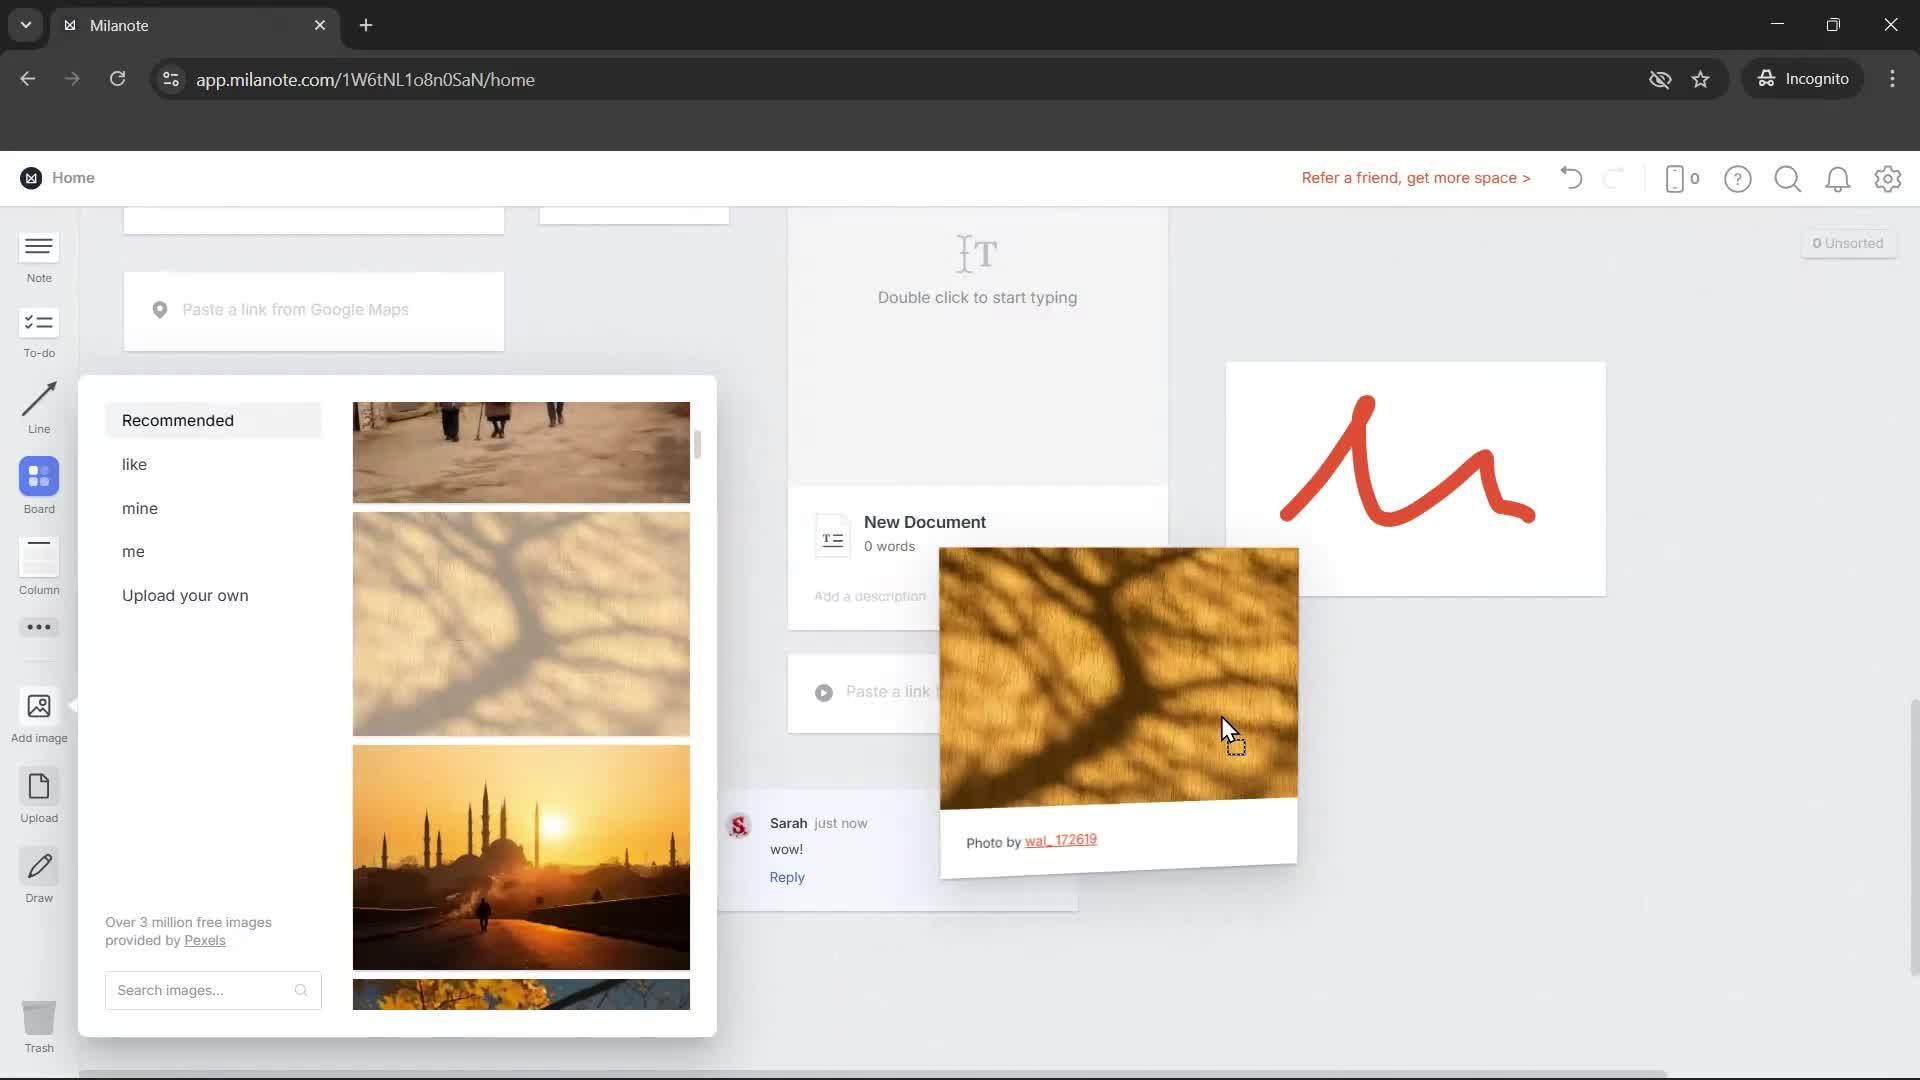Switch to the Recommended image category

tap(177, 420)
